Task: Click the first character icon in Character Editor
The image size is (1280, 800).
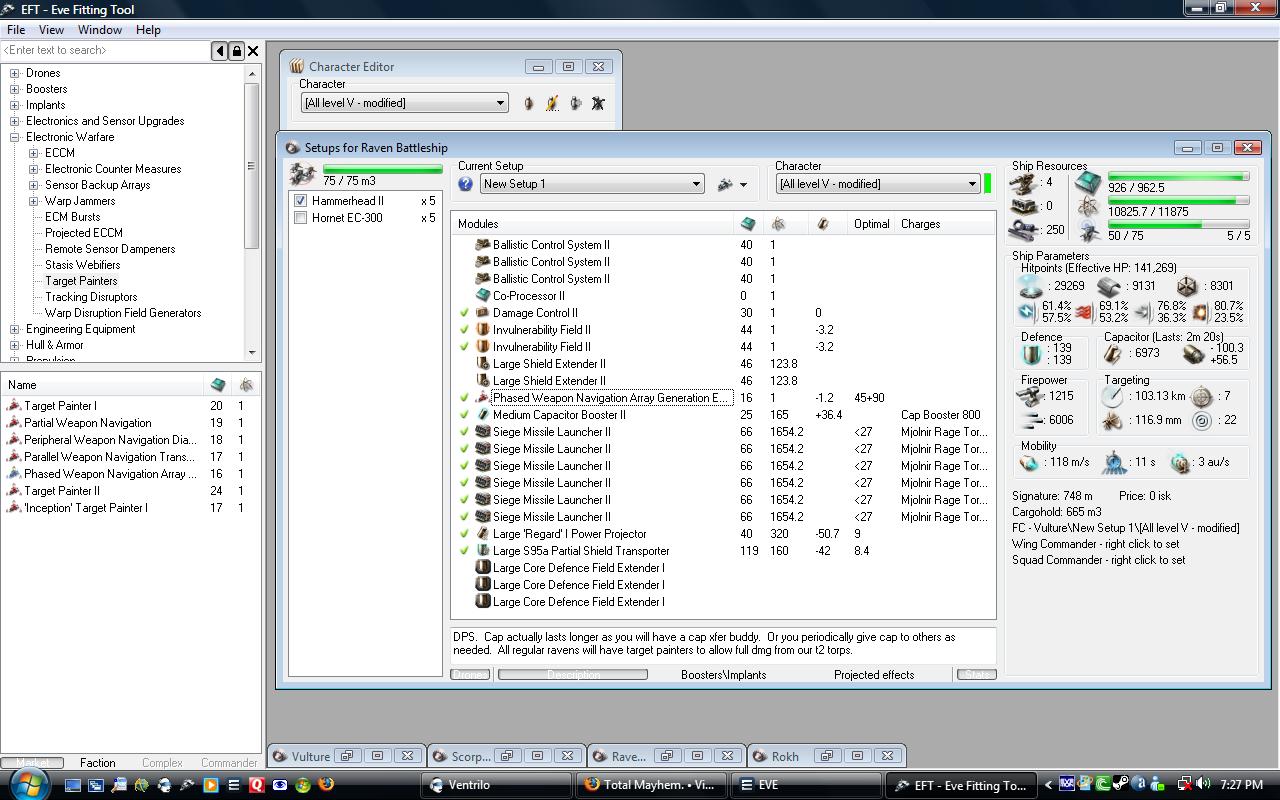Action: tap(529, 103)
